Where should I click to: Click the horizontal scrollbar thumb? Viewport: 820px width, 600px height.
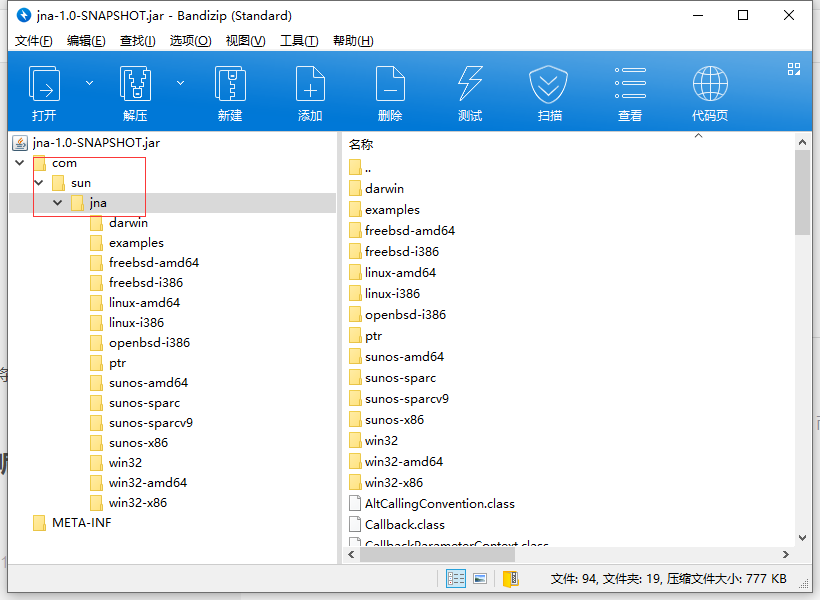(437, 554)
